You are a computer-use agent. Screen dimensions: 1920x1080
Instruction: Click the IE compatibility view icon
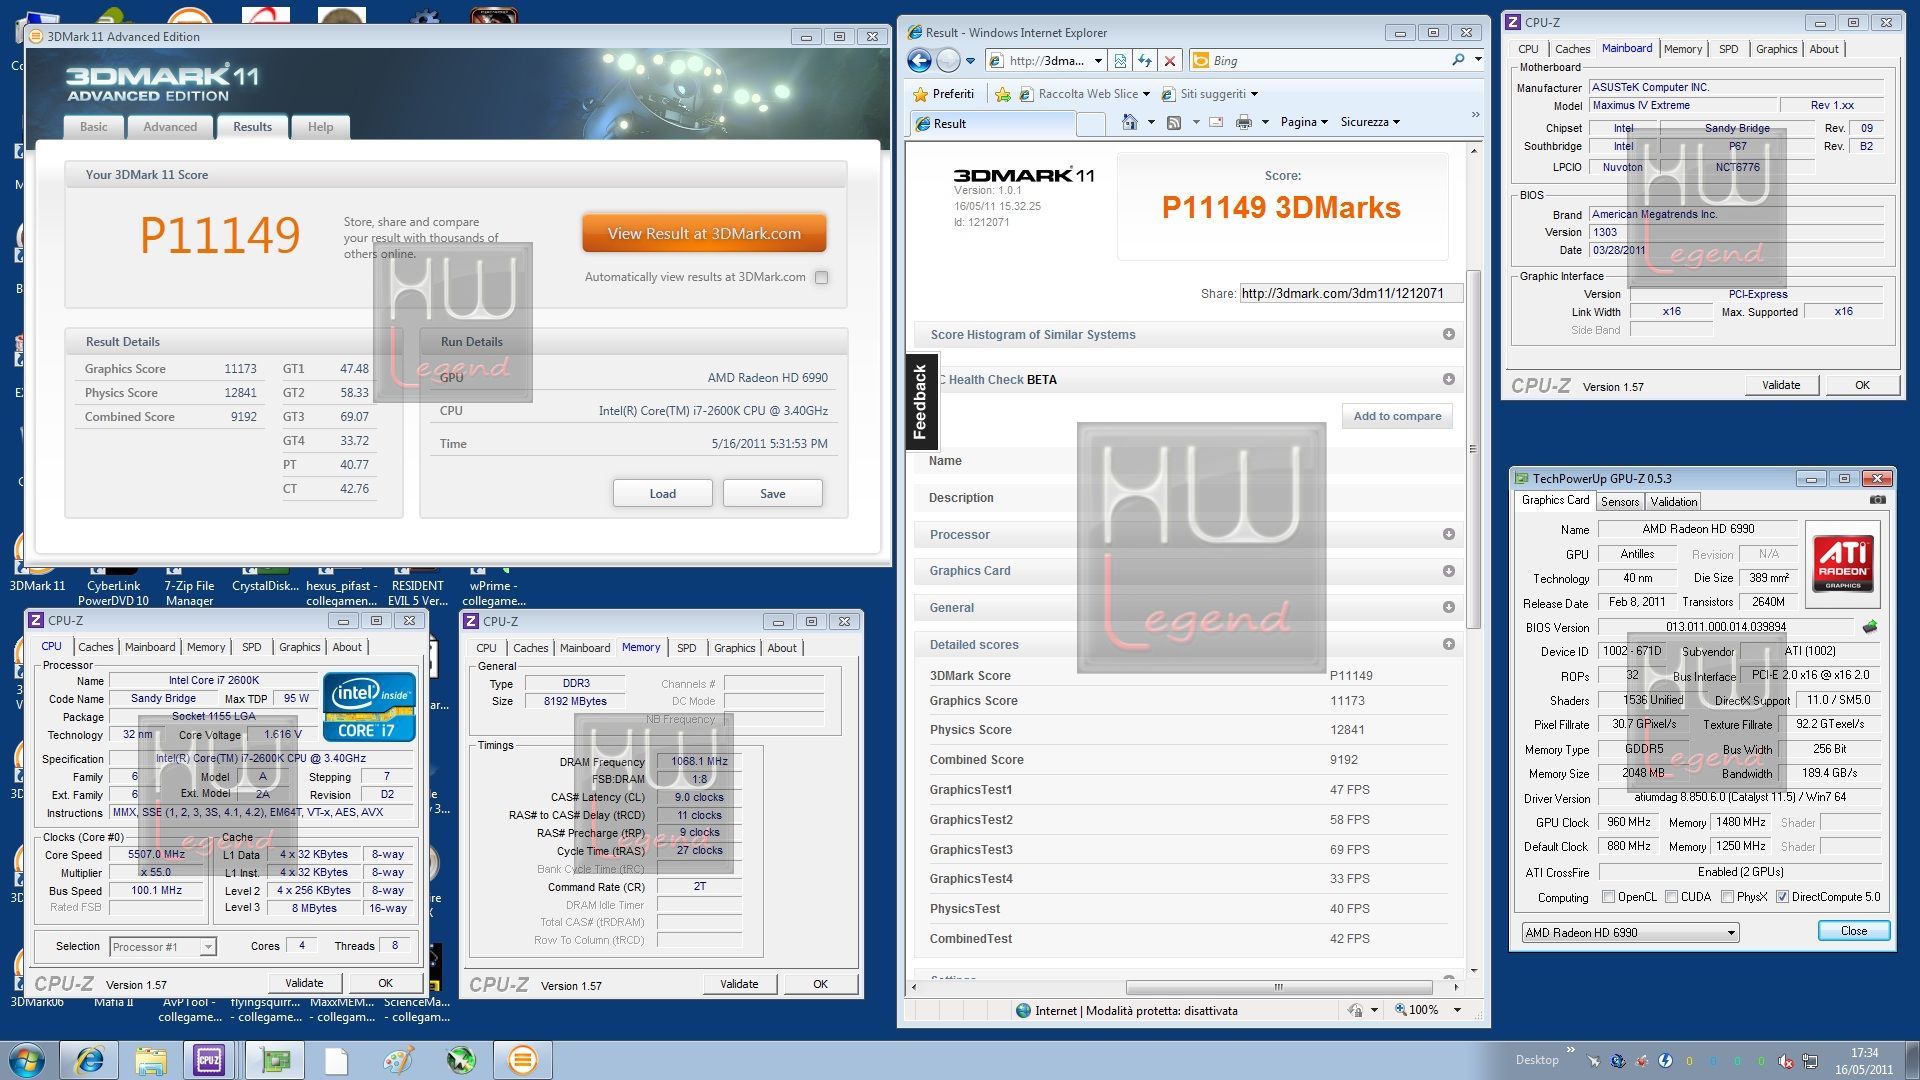pos(1120,61)
